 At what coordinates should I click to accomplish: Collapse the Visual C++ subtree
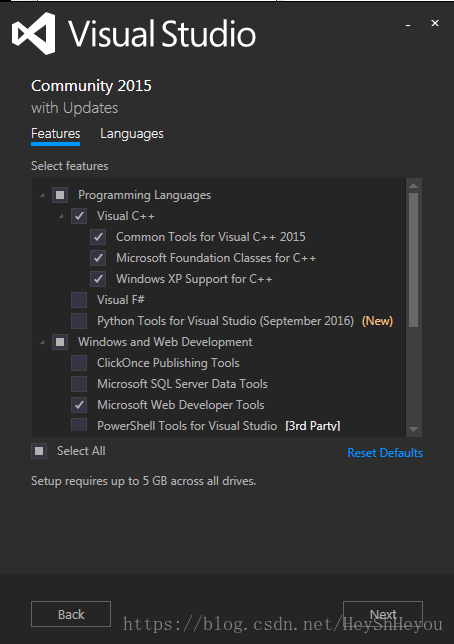[x=61, y=216]
